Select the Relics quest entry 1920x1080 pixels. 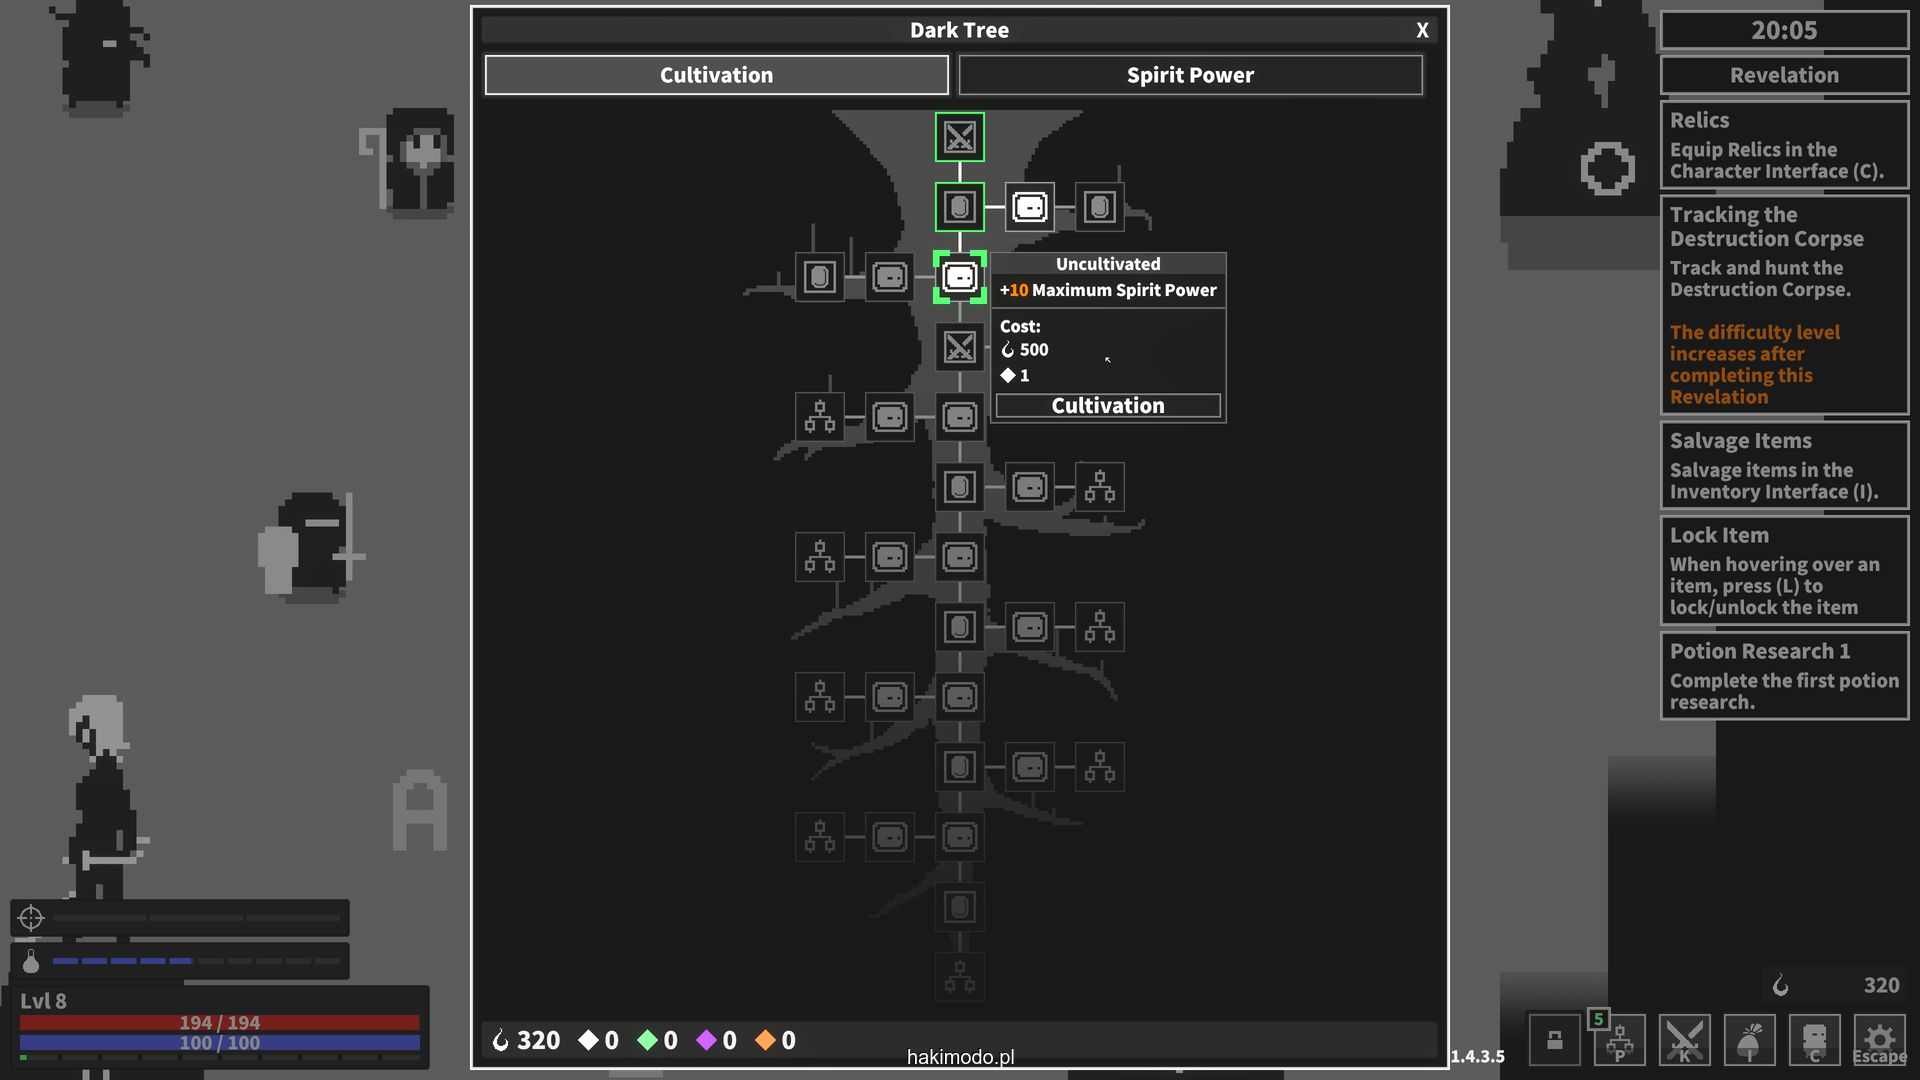[x=1784, y=145]
